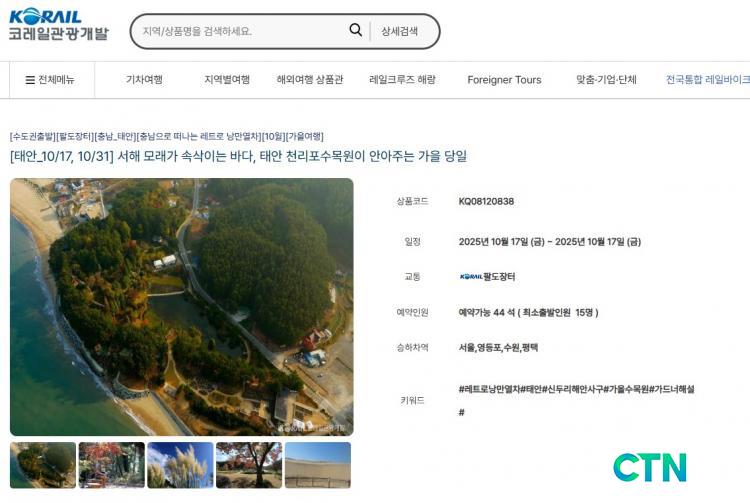Open the 기차여행 menu
Viewport: 750px width, 503px height.
144,80
